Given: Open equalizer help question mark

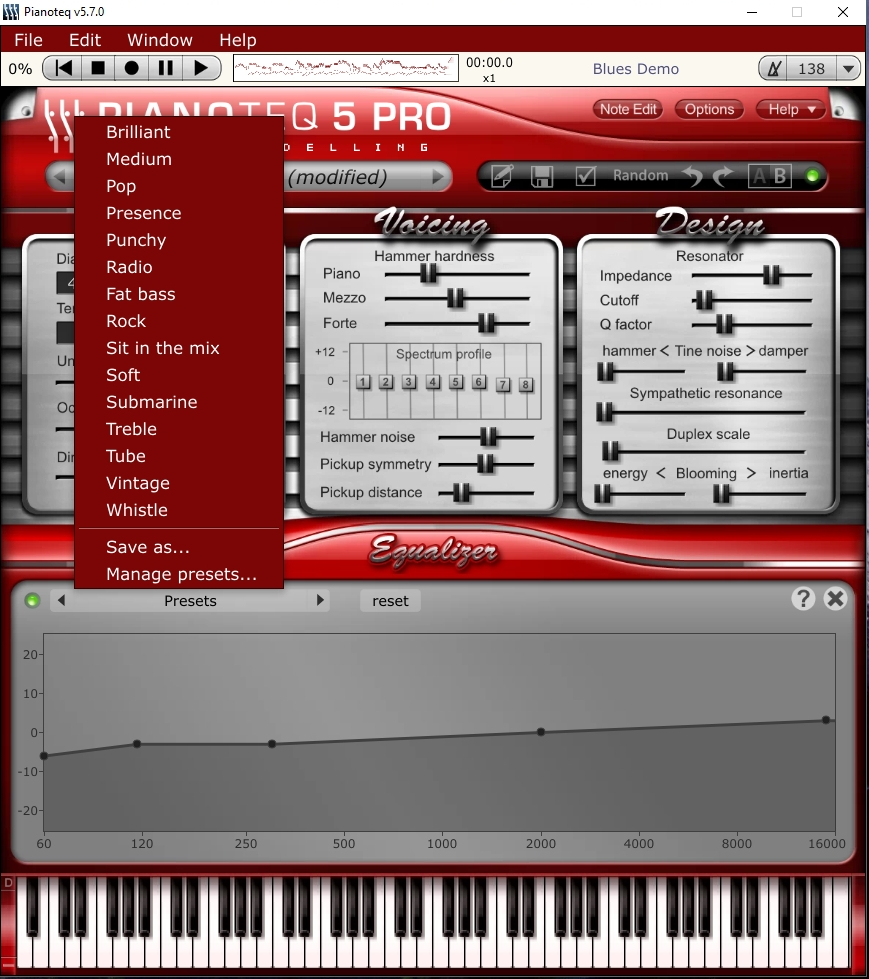Looking at the screenshot, I should point(803,599).
